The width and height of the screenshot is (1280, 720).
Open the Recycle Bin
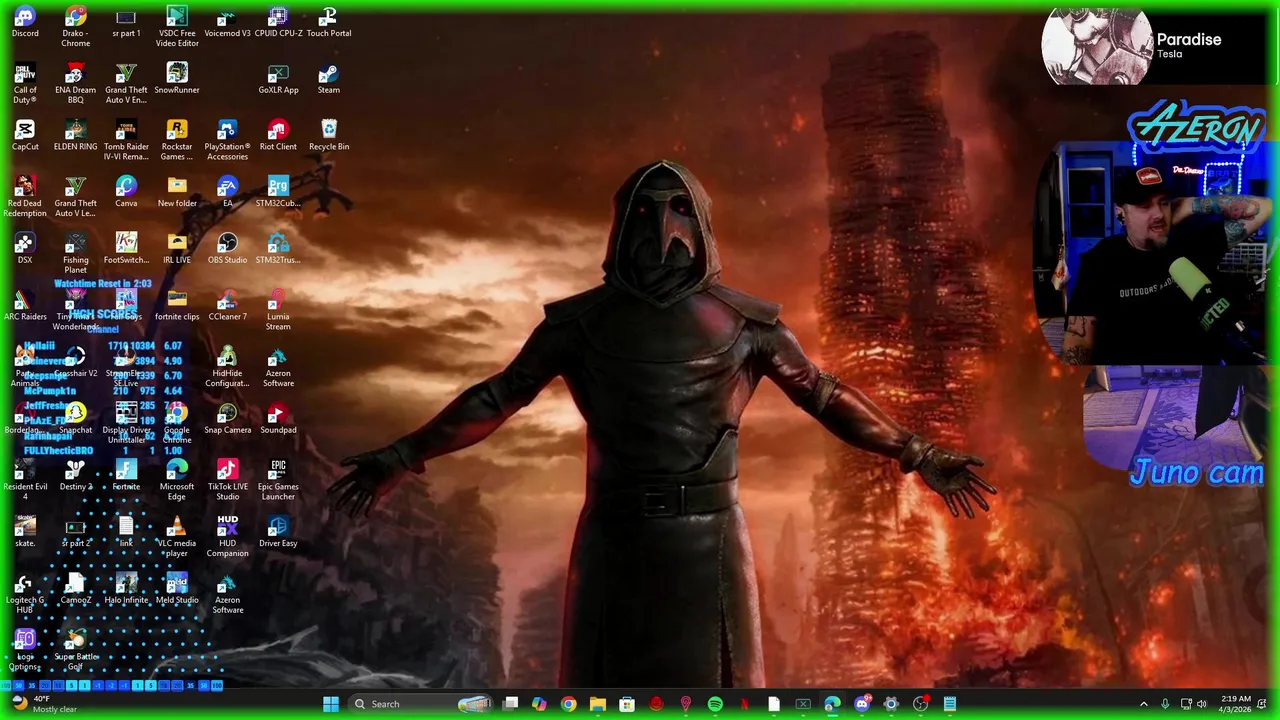[329, 136]
